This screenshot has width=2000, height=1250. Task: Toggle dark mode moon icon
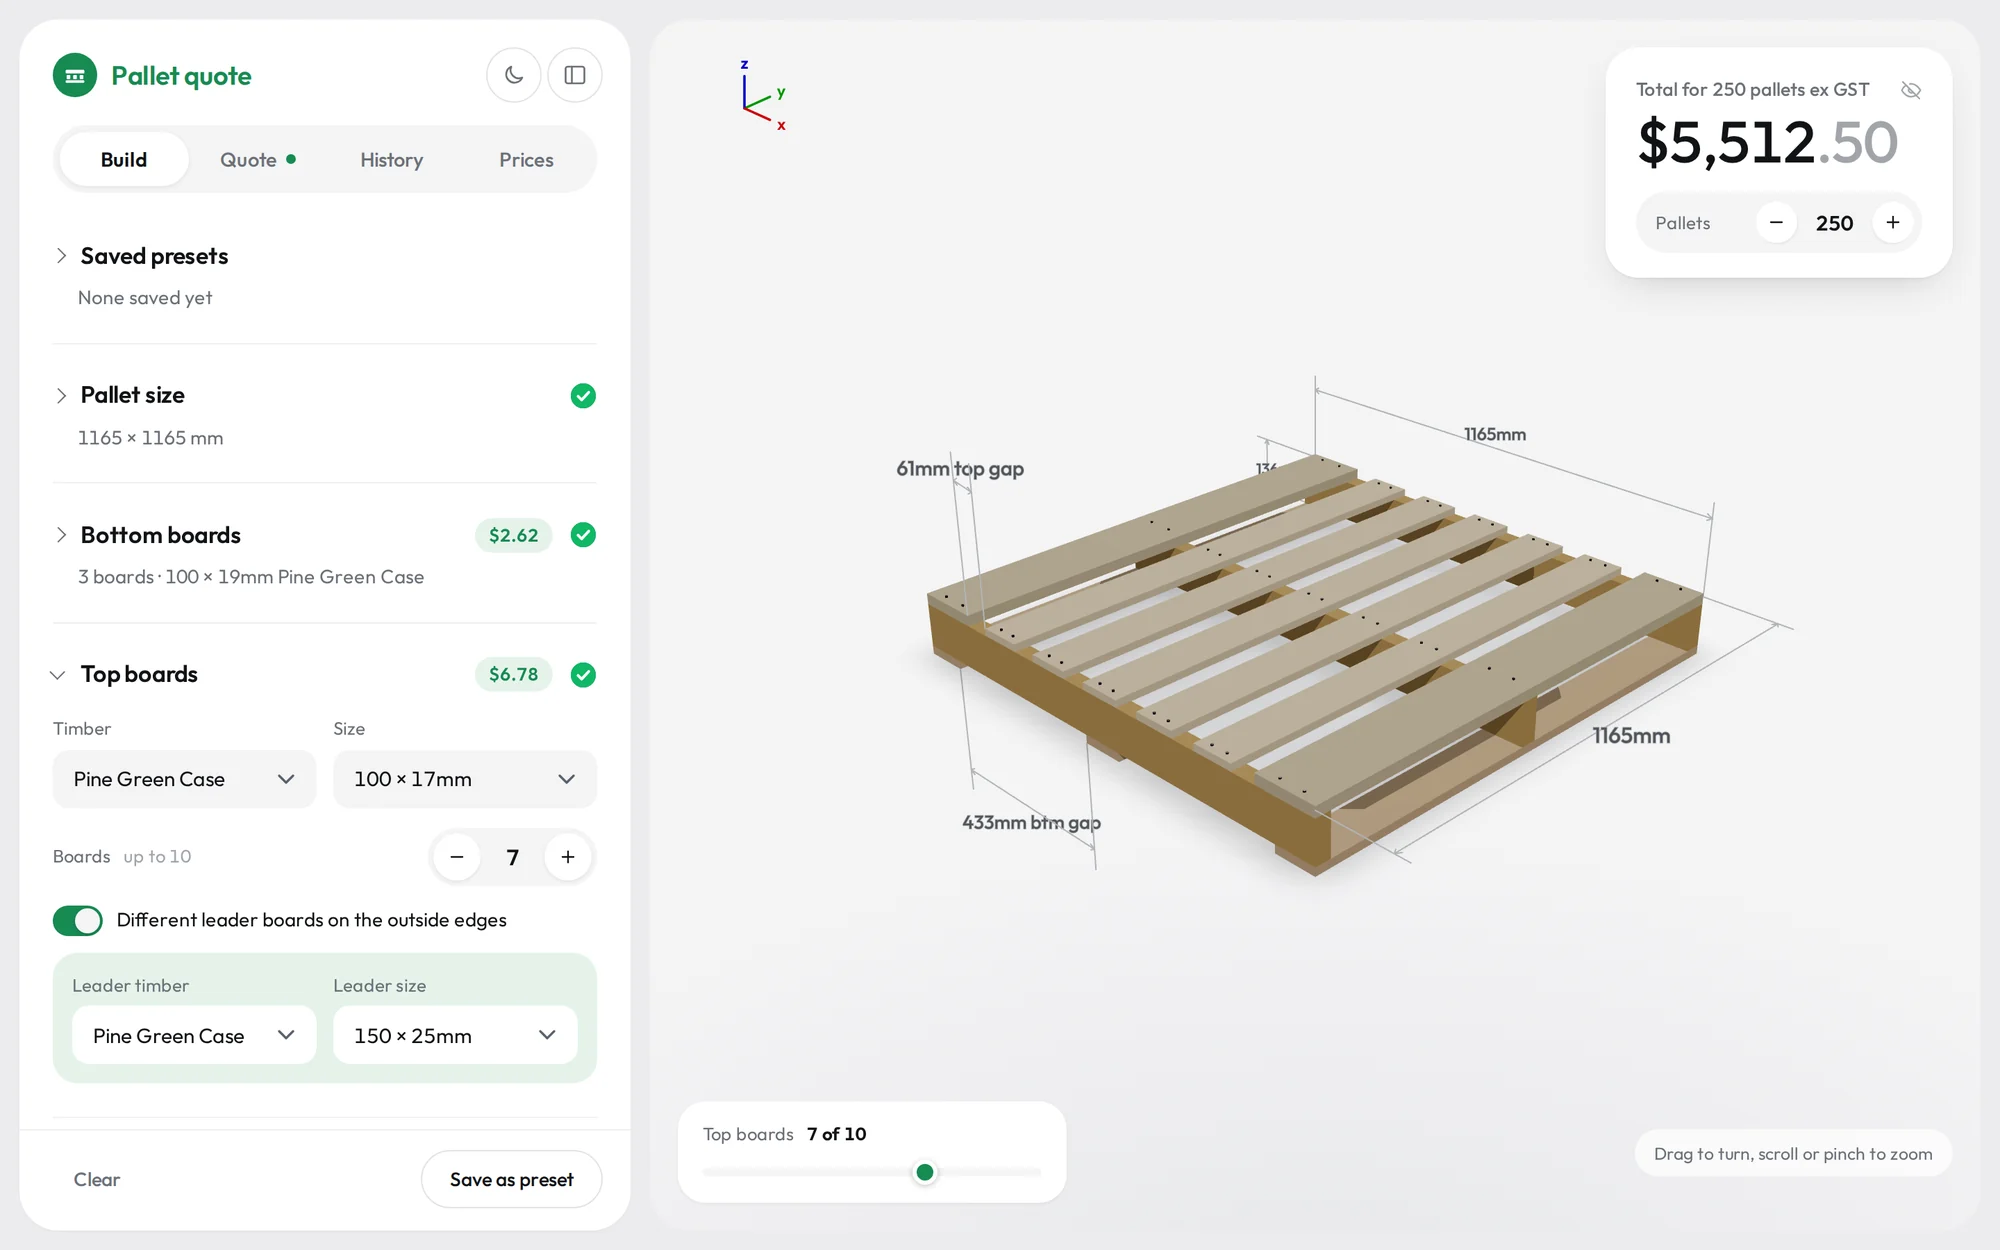click(514, 75)
